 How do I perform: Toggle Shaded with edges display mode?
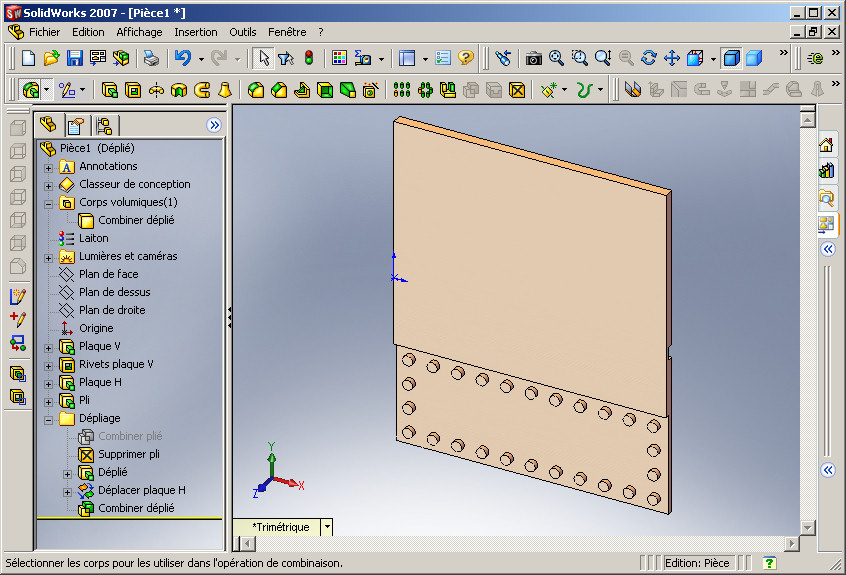[x=731, y=58]
